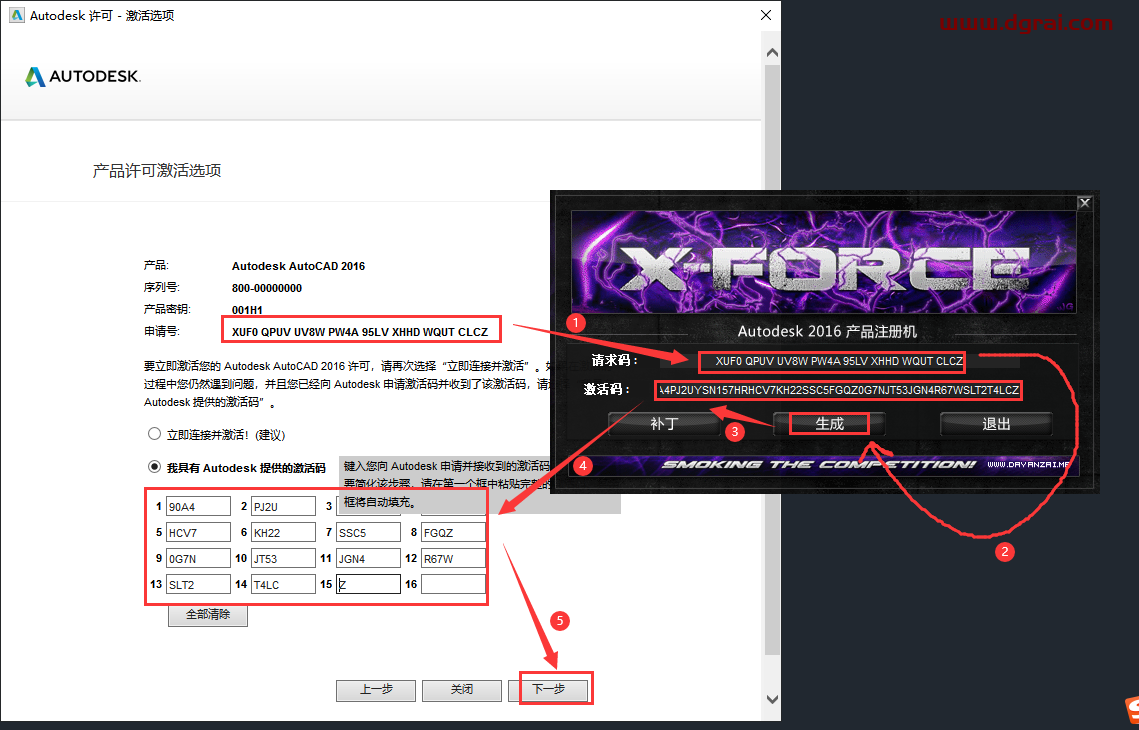Click the product key 001H1
Image resolution: width=1139 pixels, height=730 pixels.
(x=247, y=310)
